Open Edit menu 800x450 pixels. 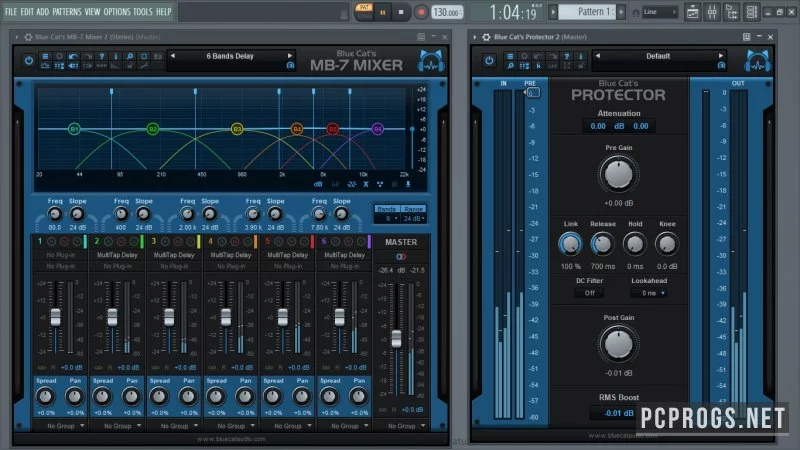pyautogui.click(x=27, y=11)
